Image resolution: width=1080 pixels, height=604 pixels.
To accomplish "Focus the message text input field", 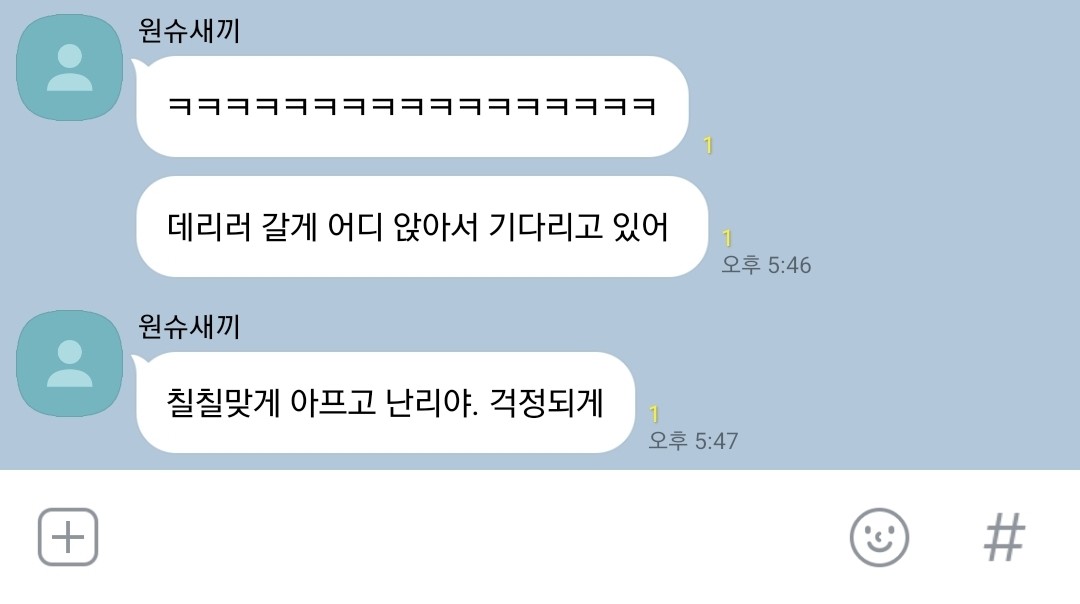I will (x=472, y=537).
